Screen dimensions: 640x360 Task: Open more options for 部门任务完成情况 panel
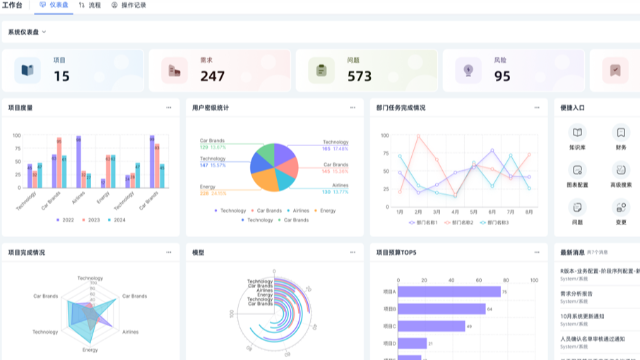click(537, 108)
